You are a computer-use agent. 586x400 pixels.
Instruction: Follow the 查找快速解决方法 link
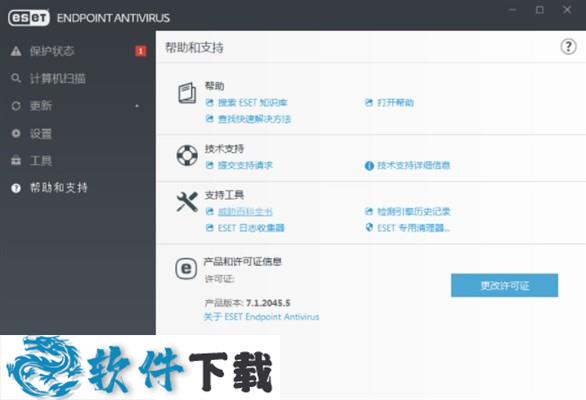coord(254,119)
